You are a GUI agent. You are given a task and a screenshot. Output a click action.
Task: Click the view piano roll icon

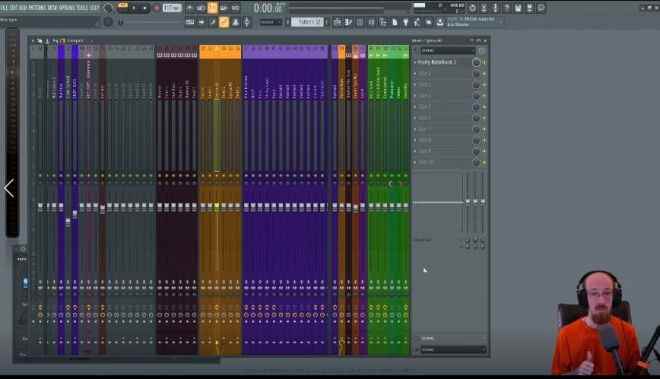point(201,22)
